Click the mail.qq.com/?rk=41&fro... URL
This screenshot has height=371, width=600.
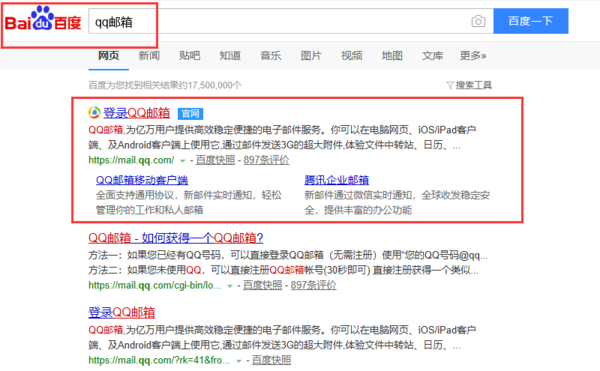click(x=160, y=360)
